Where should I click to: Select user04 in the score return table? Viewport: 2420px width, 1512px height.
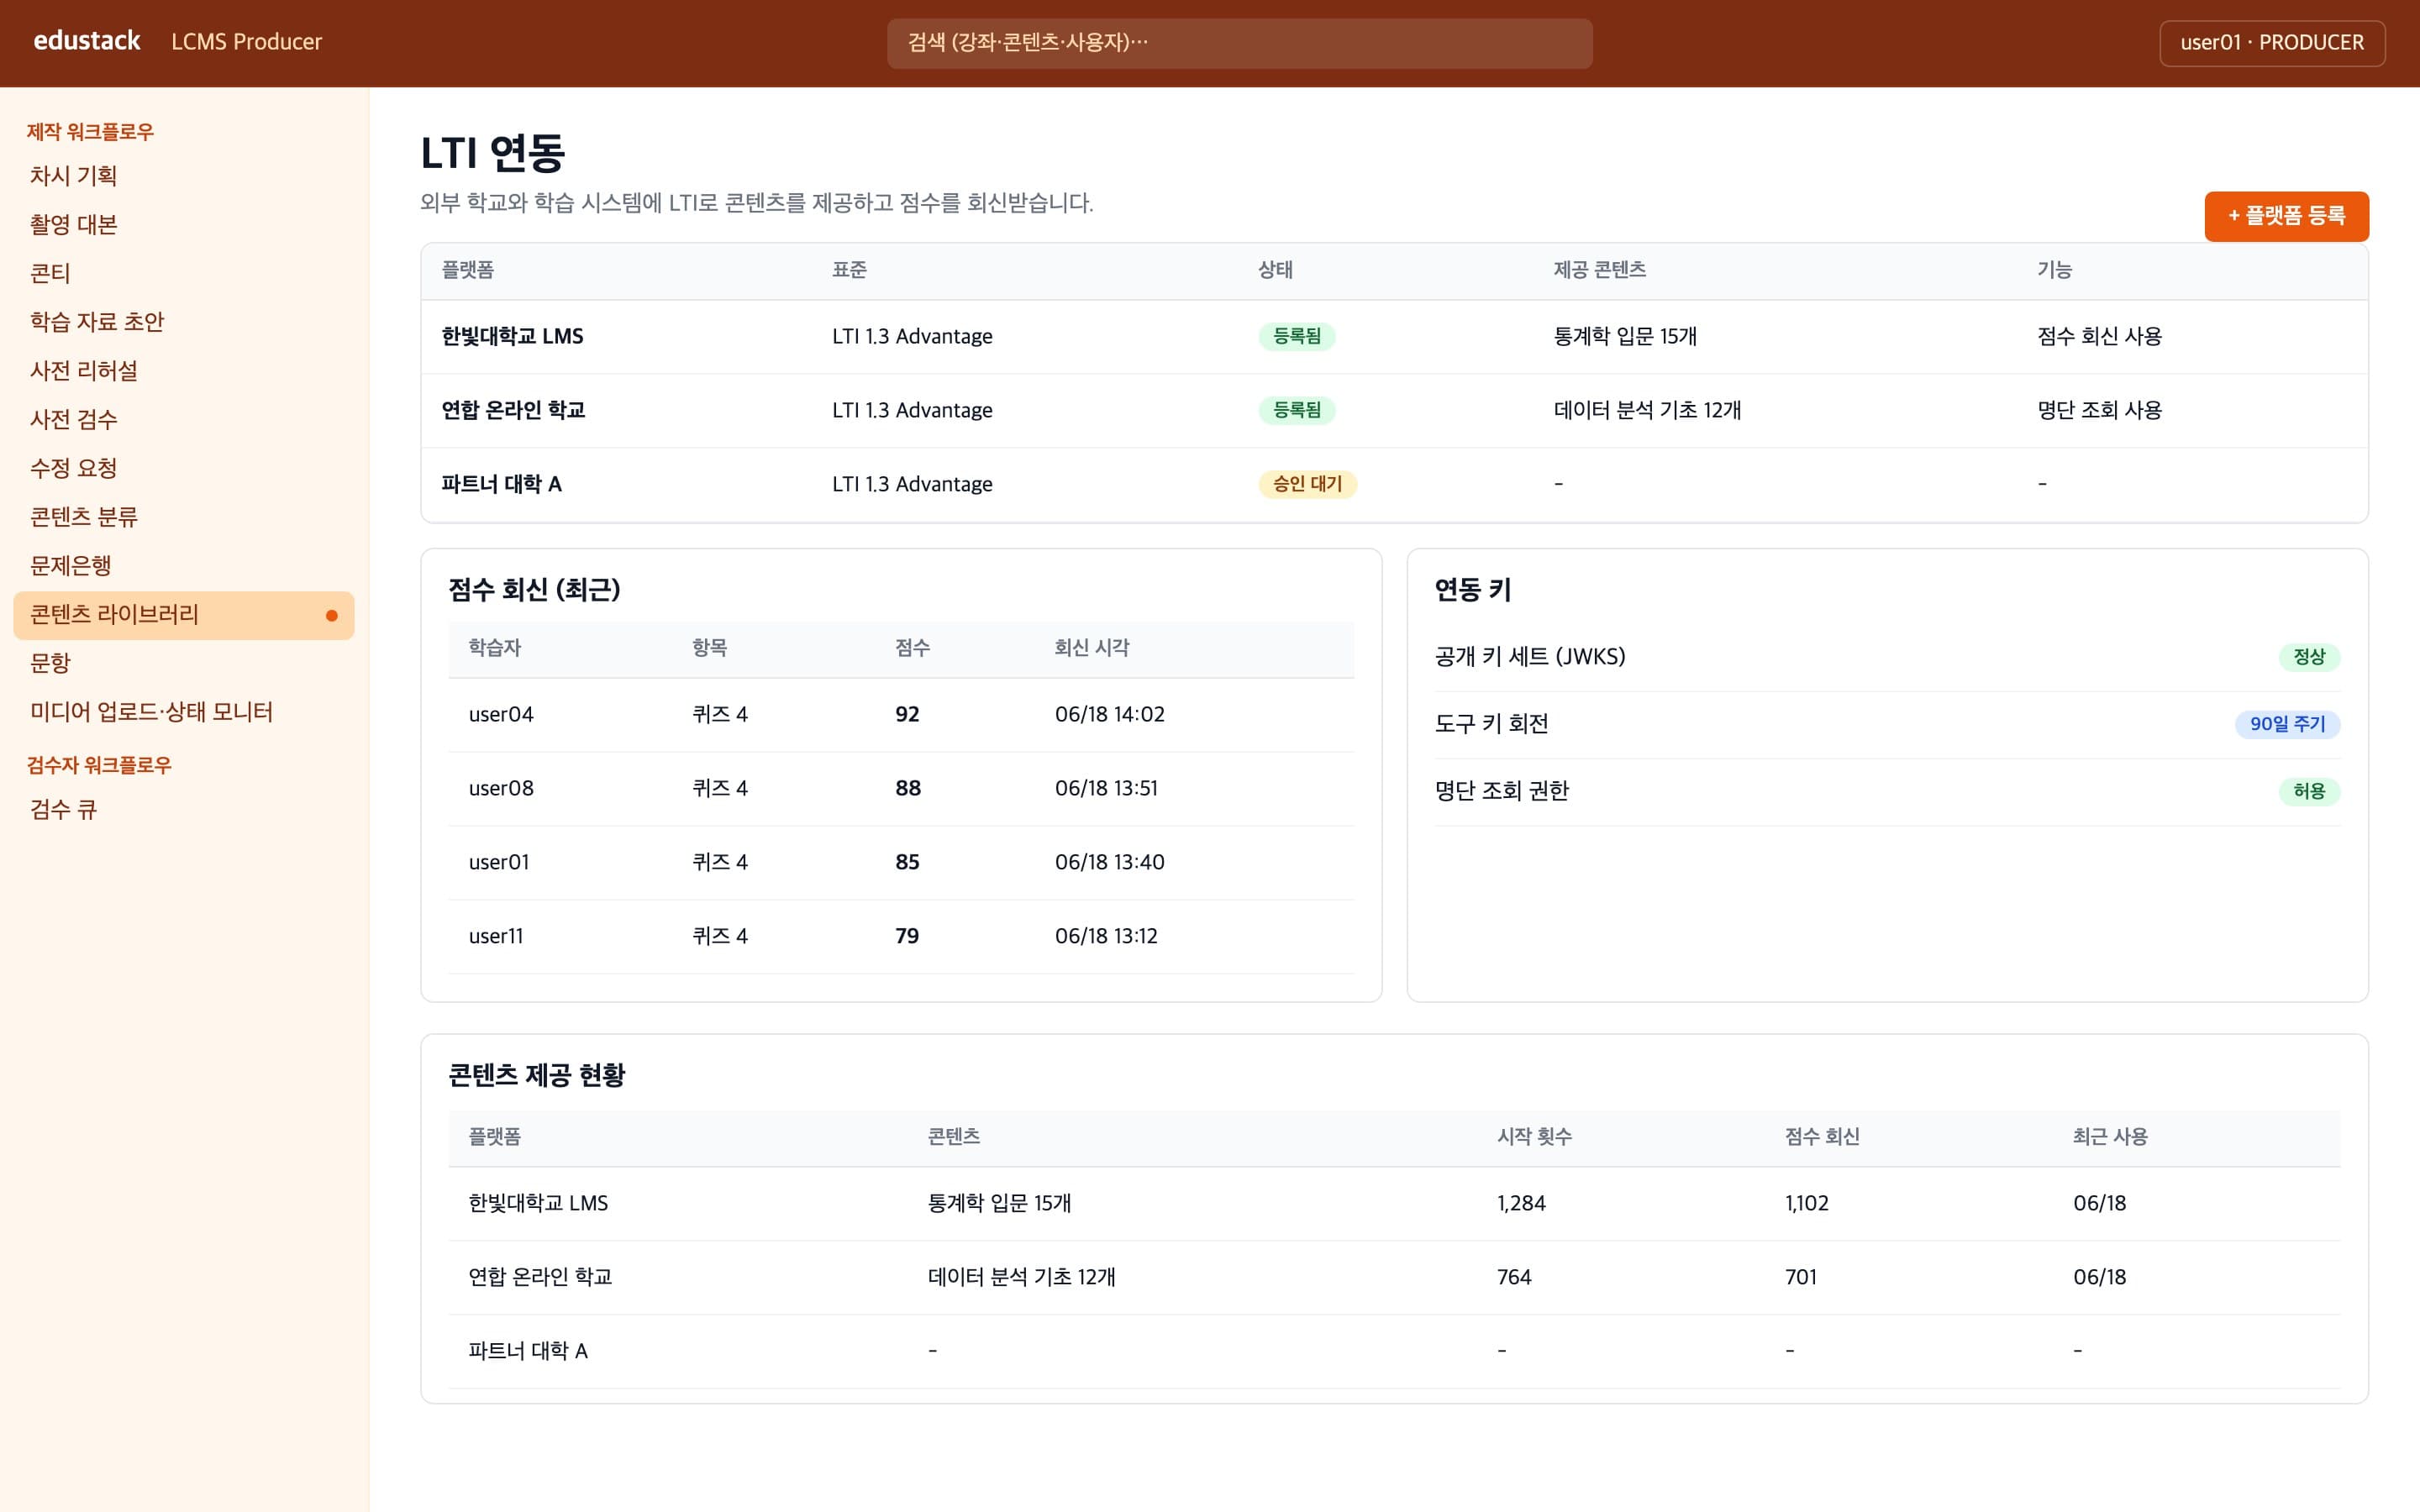(501, 715)
